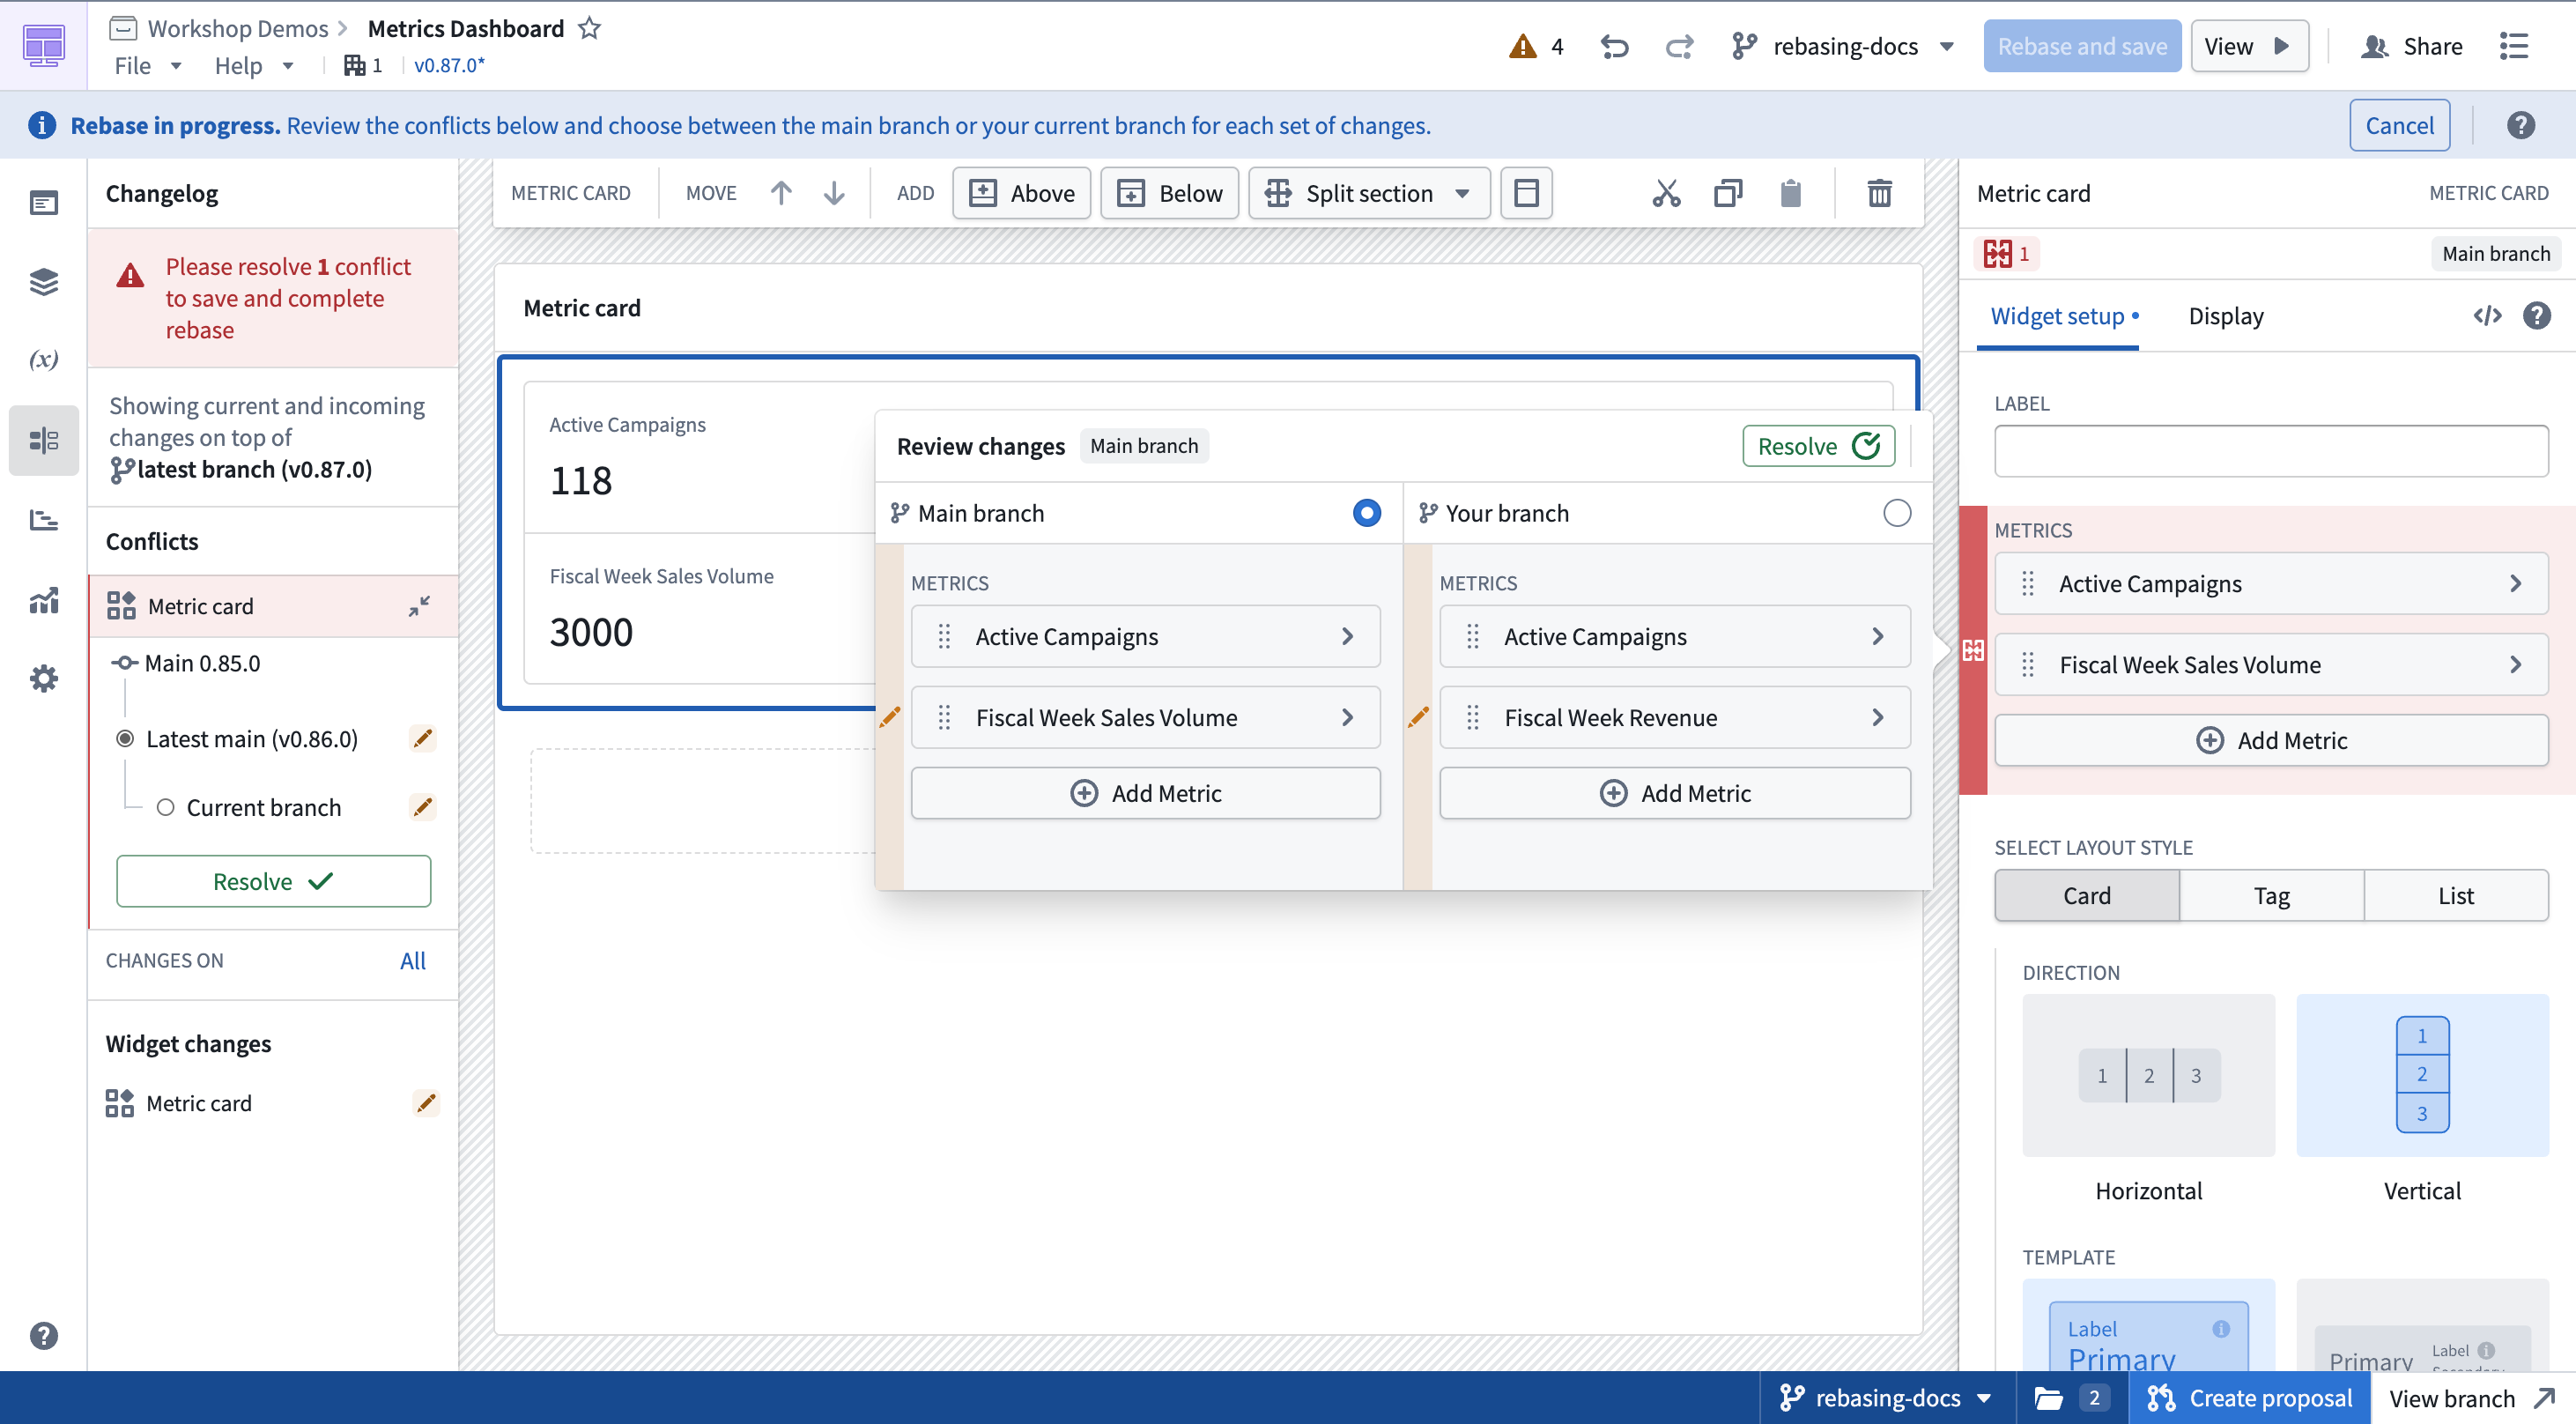Collapse the Metric card conflict entry
The height and width of the screenshot is (1424, 2576).
[419, 606]
